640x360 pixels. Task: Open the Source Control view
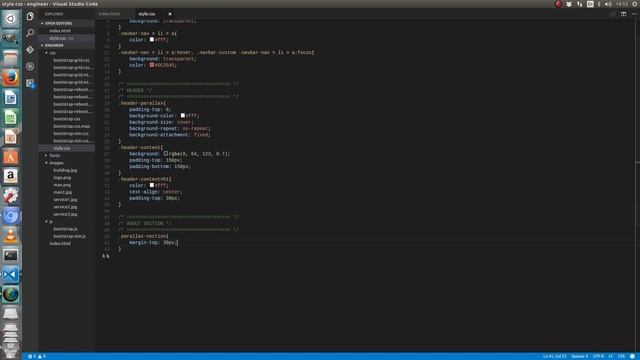tap(30, 49)
